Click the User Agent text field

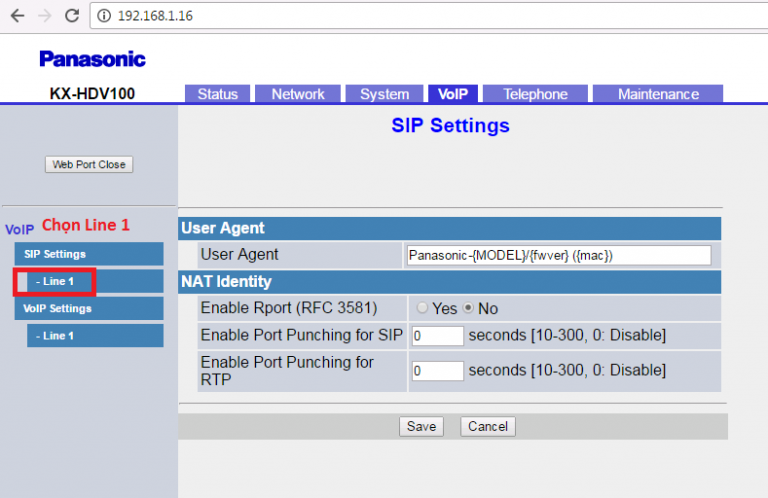click(x=558, y=255)
